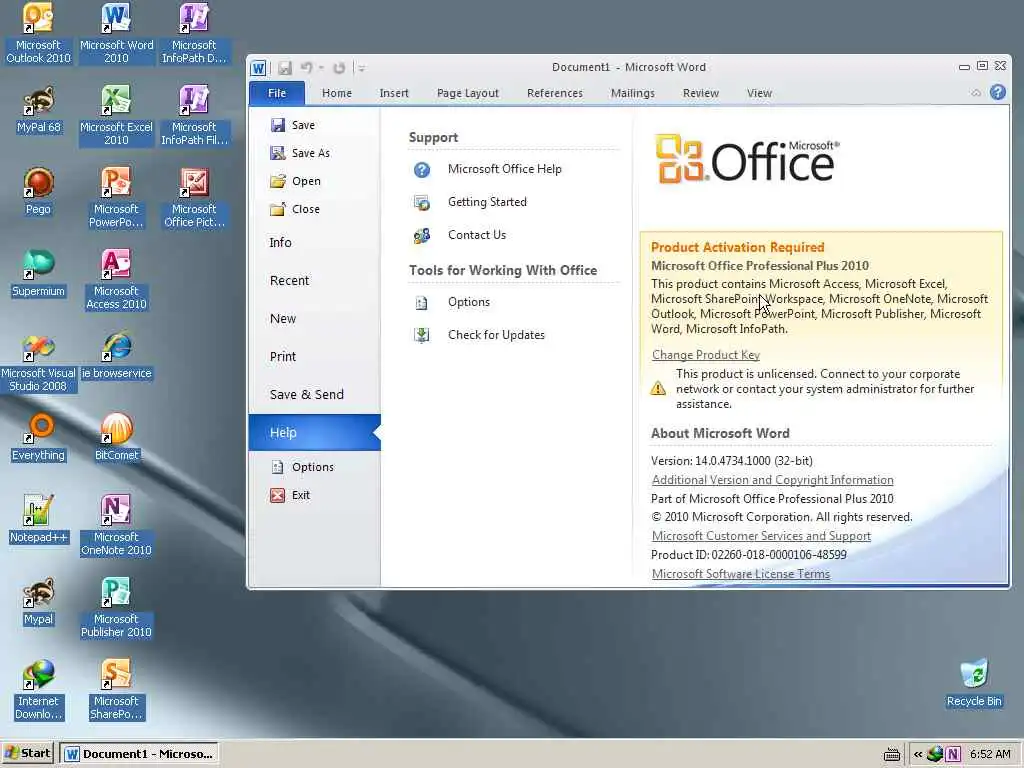This screenshot has width=1024, height=768.
Task: Open Microsoft Publisher 2010 desktop shortcut
Action: coord(116,608)
